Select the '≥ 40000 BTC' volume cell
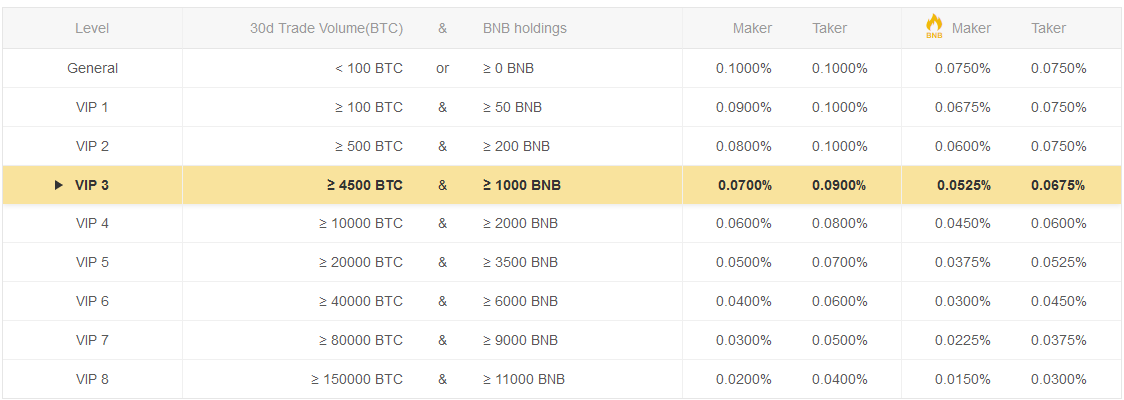This screenshot has height=400, width=1124. (361, 301)
